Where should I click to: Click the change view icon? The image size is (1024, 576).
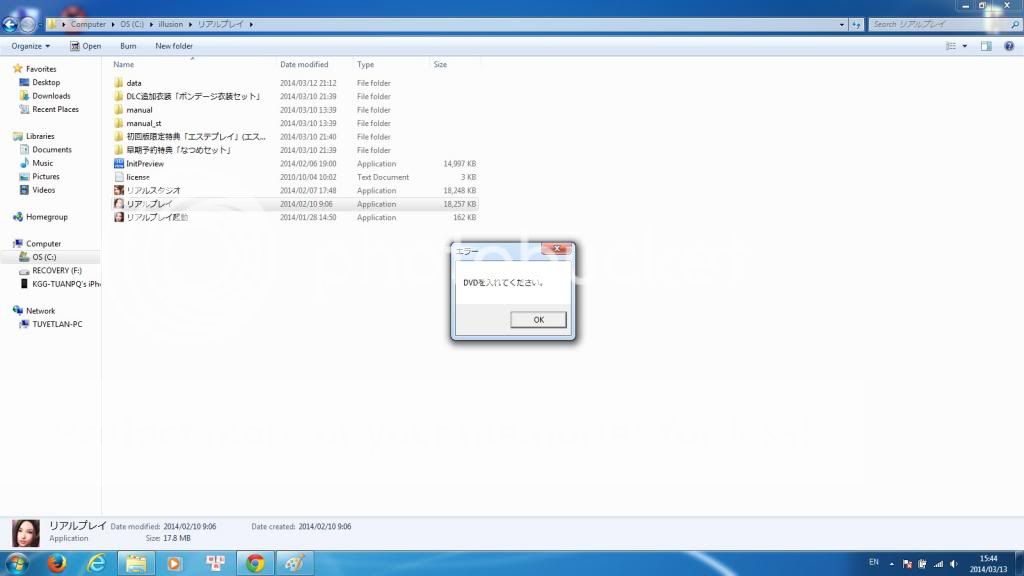click(x=951, y=46)
